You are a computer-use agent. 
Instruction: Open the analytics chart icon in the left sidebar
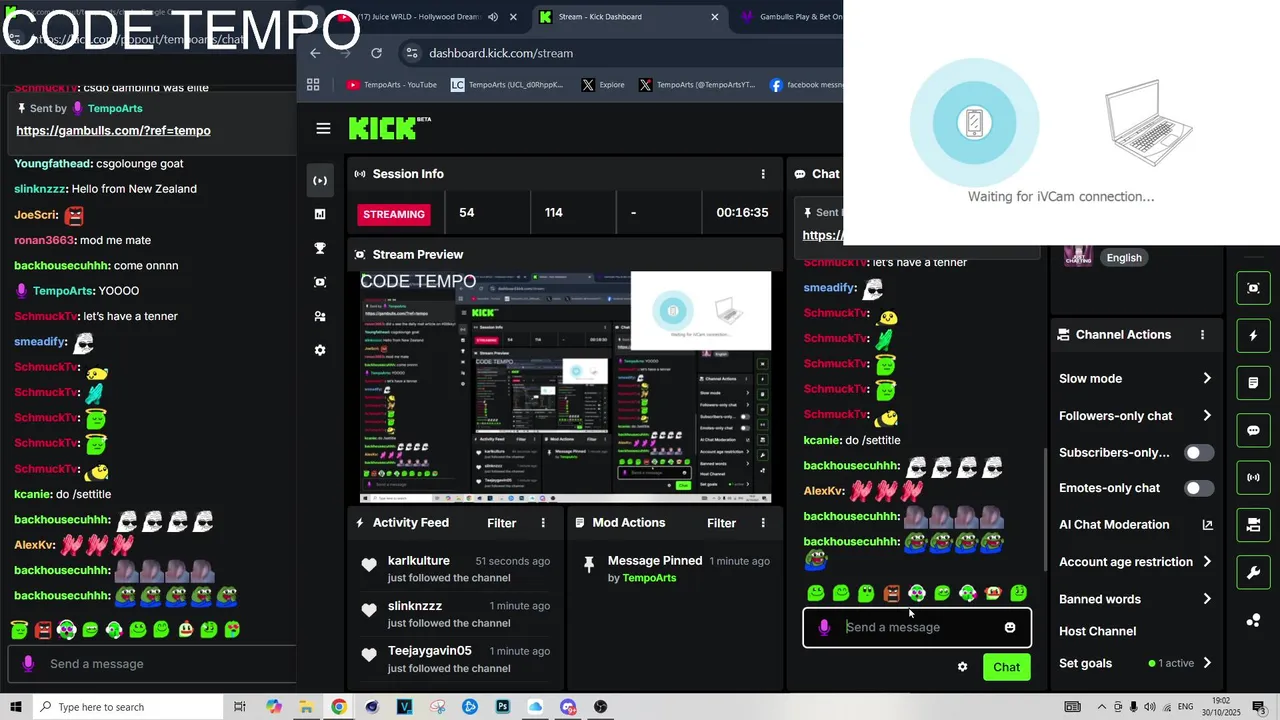pos(320,214)
